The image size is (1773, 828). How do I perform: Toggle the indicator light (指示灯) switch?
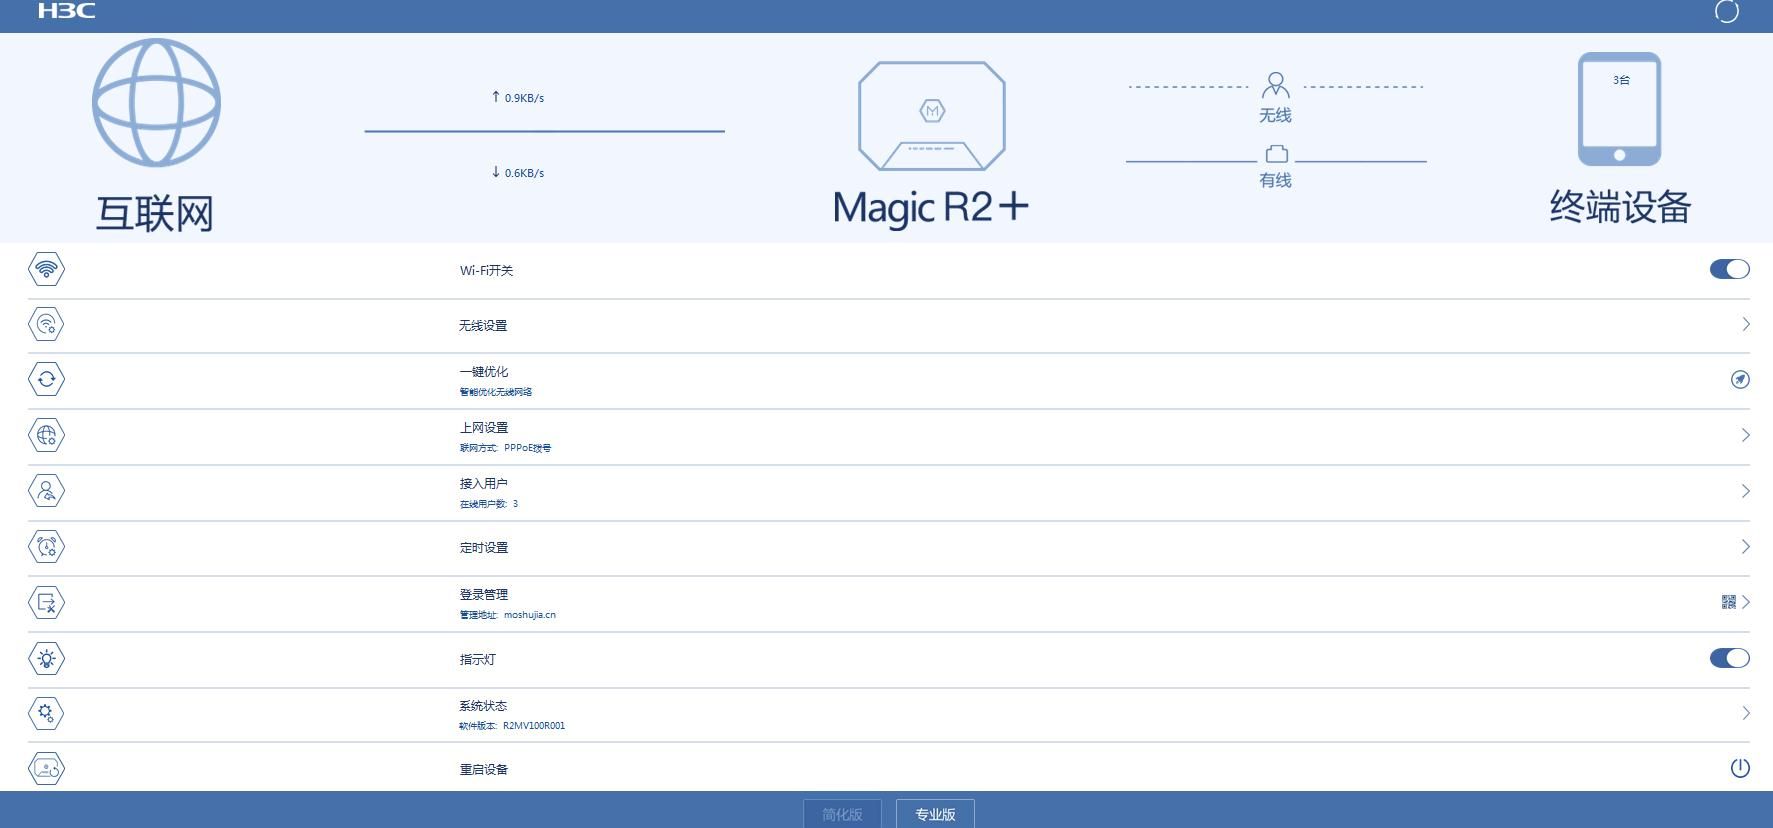1729,658
